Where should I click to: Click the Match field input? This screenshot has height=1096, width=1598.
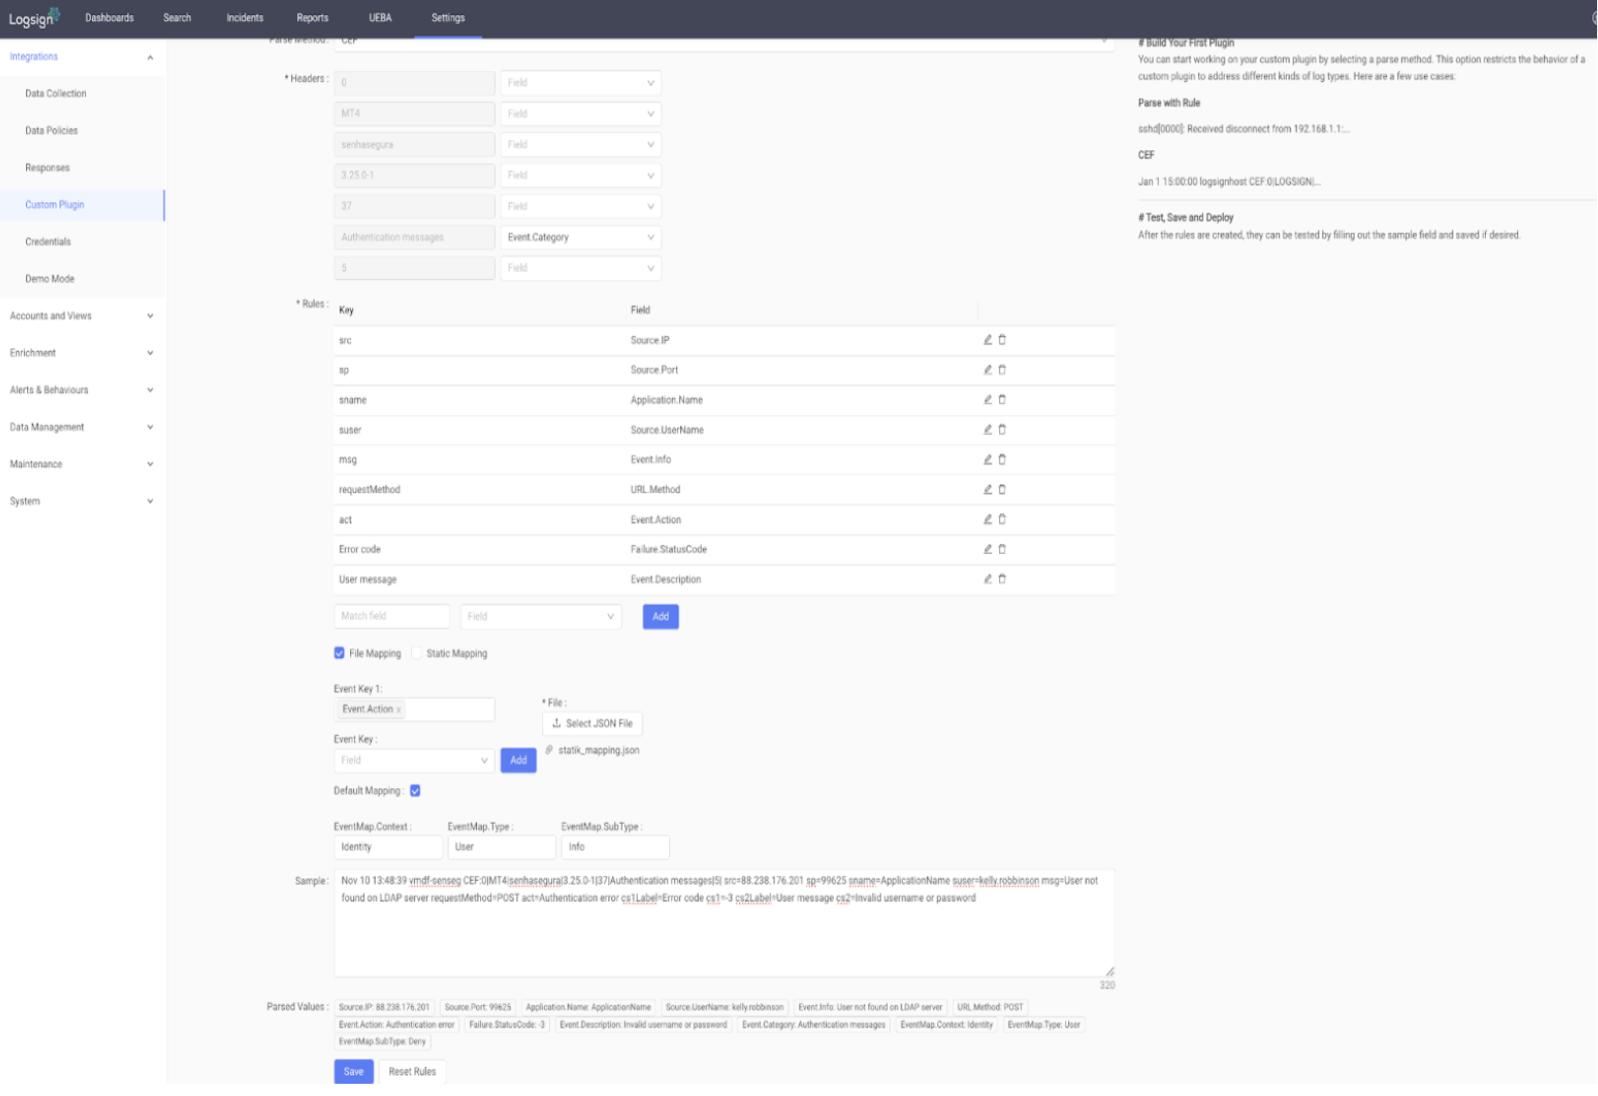coord(391,617)
